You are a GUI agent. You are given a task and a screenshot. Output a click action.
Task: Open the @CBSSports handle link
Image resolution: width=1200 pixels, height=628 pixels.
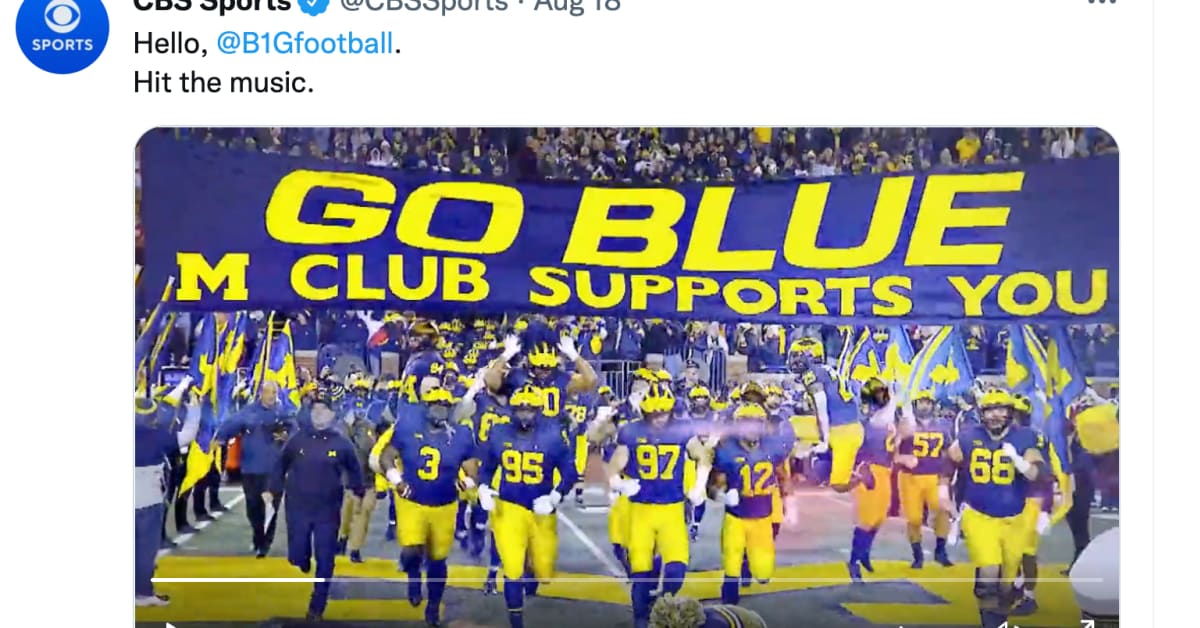[423, 5]
